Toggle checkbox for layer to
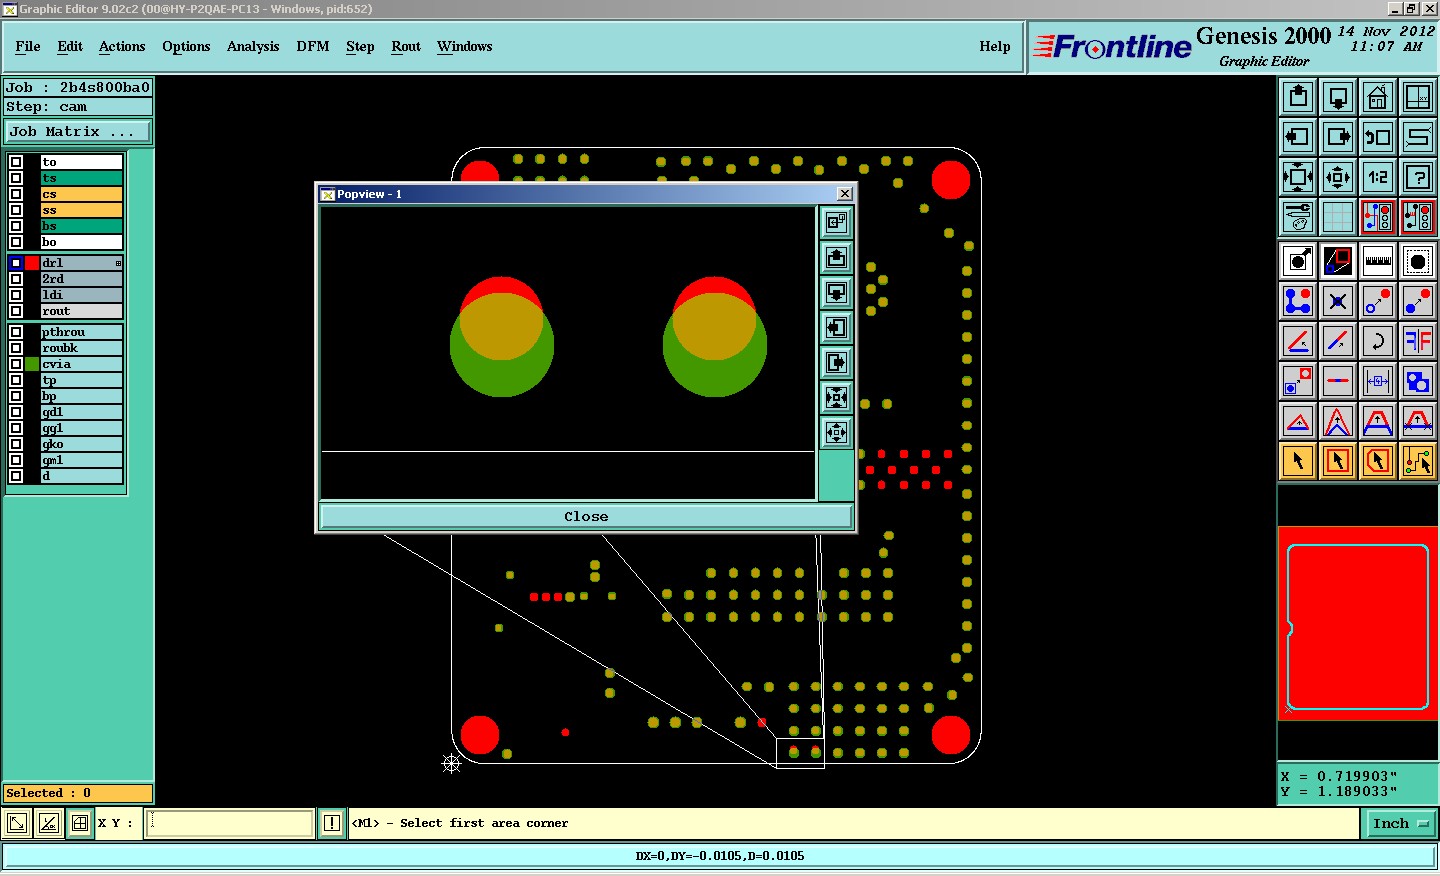 pos(16,162)
